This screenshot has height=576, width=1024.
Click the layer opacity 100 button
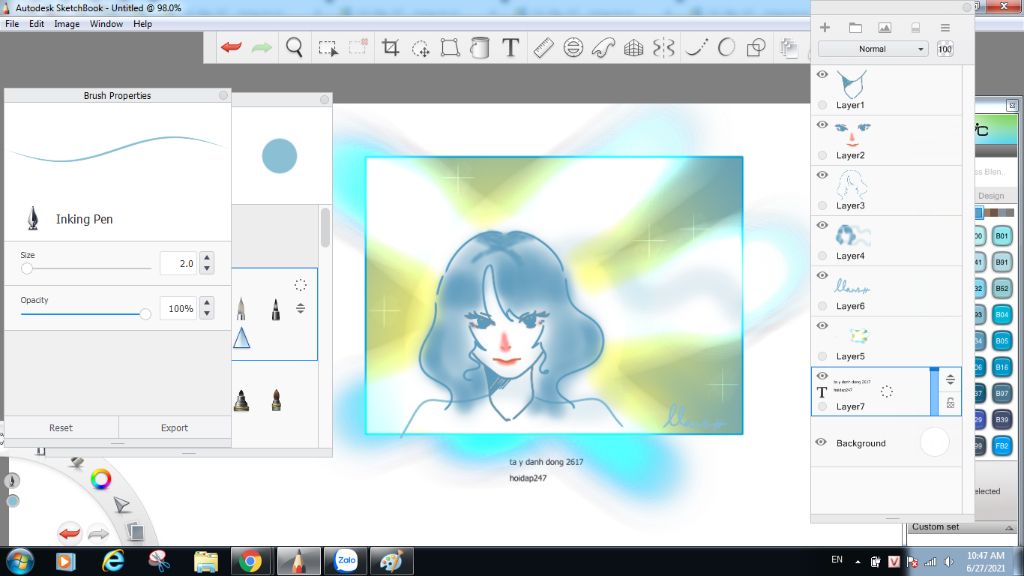[945, 49]
